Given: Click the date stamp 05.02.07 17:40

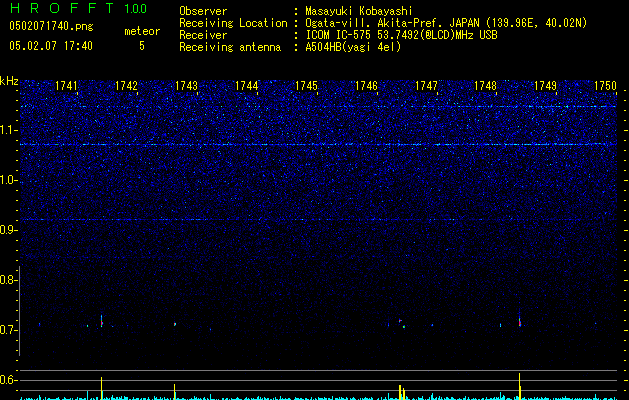Looking at the screenshot, I should coord(51,46).
